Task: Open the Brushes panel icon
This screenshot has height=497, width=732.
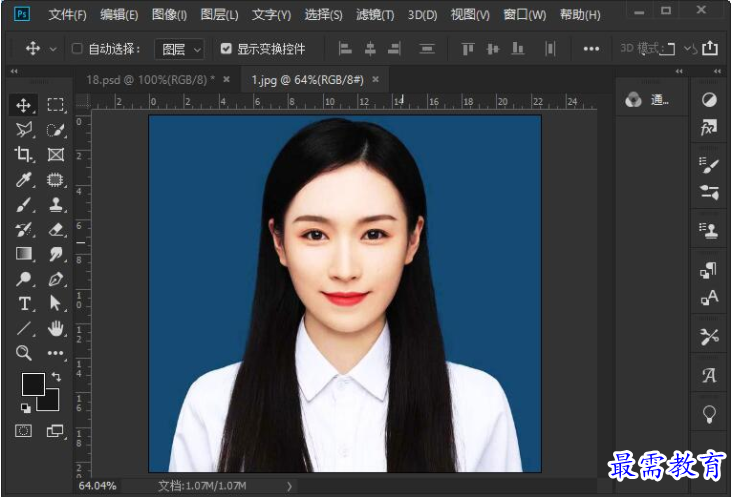Action: point(709,165)
